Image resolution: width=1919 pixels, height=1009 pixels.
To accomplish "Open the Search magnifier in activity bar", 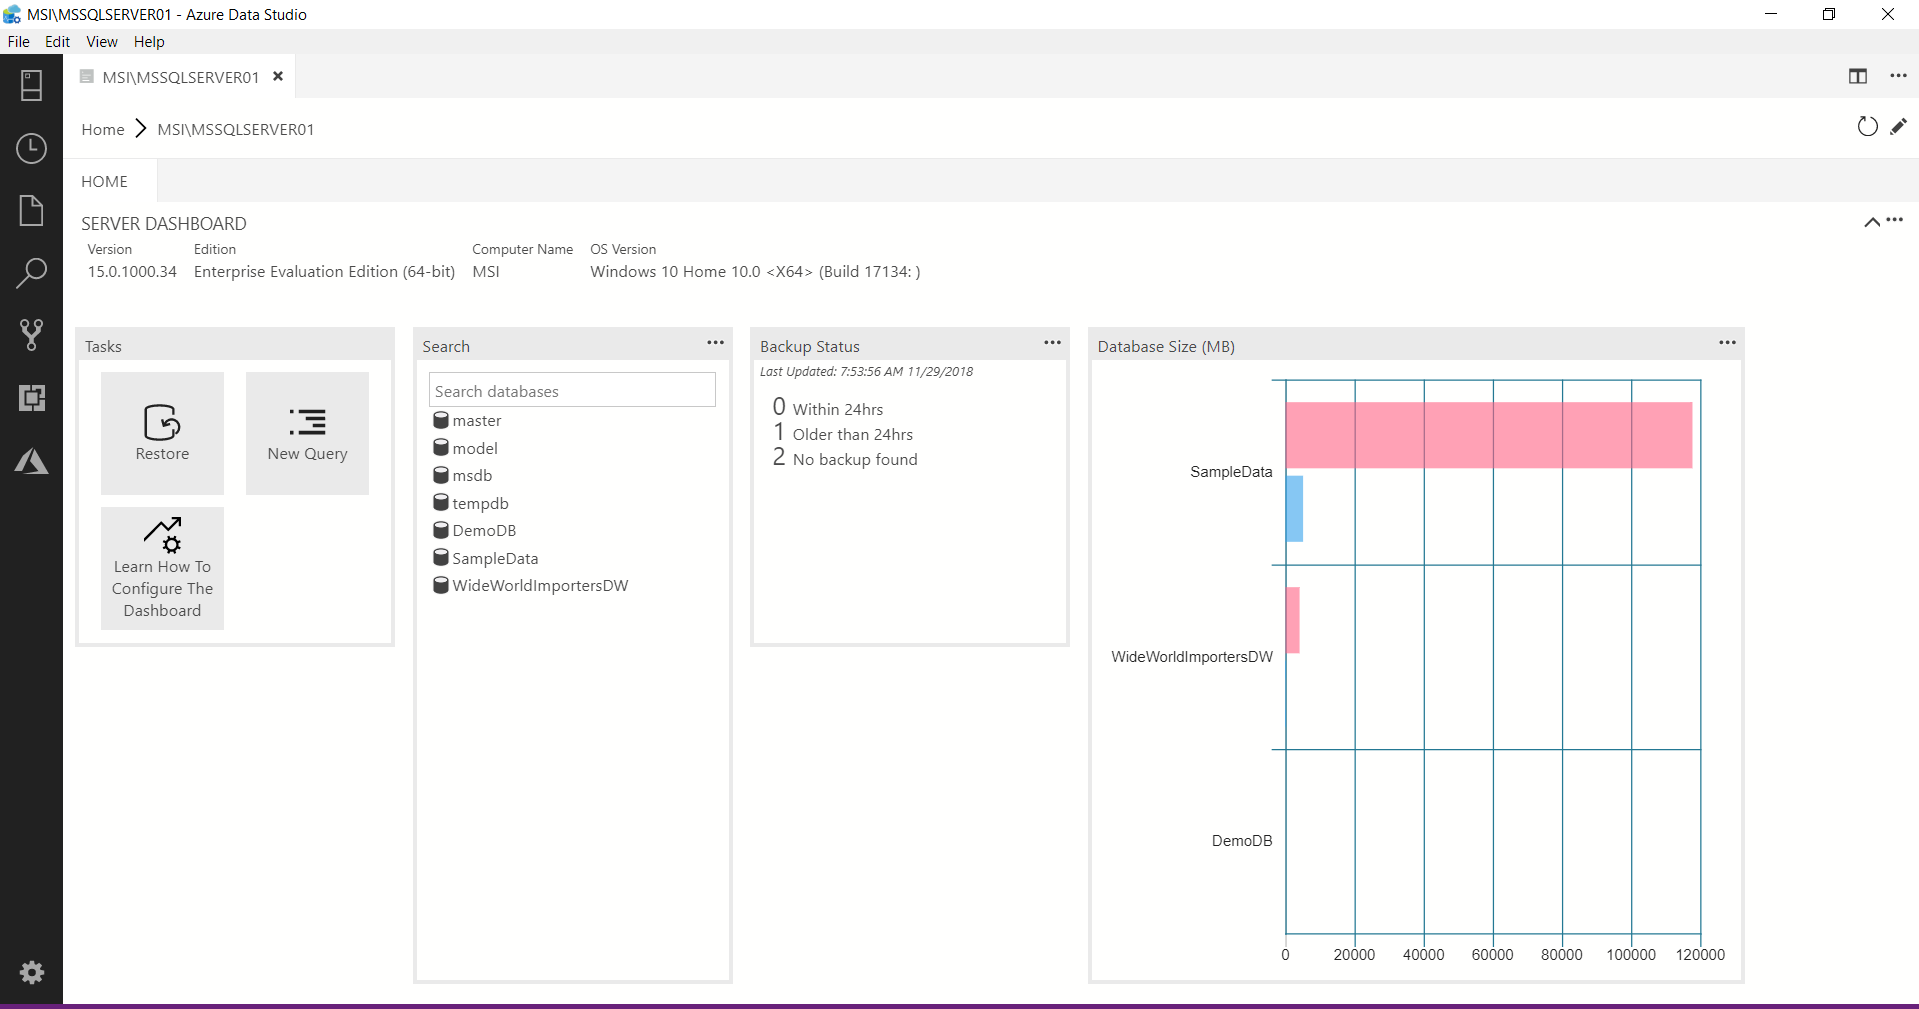I will [x=31, y=273].
